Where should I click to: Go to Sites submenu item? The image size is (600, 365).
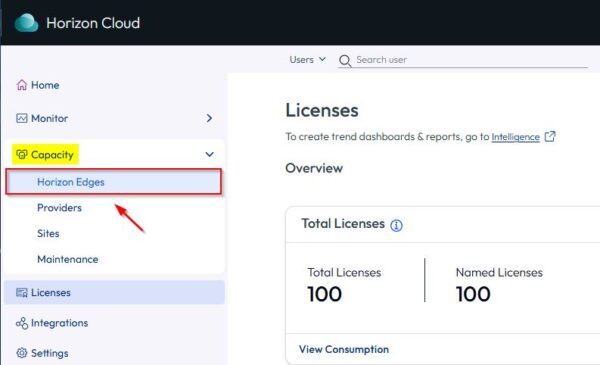(x=48, y=233)
